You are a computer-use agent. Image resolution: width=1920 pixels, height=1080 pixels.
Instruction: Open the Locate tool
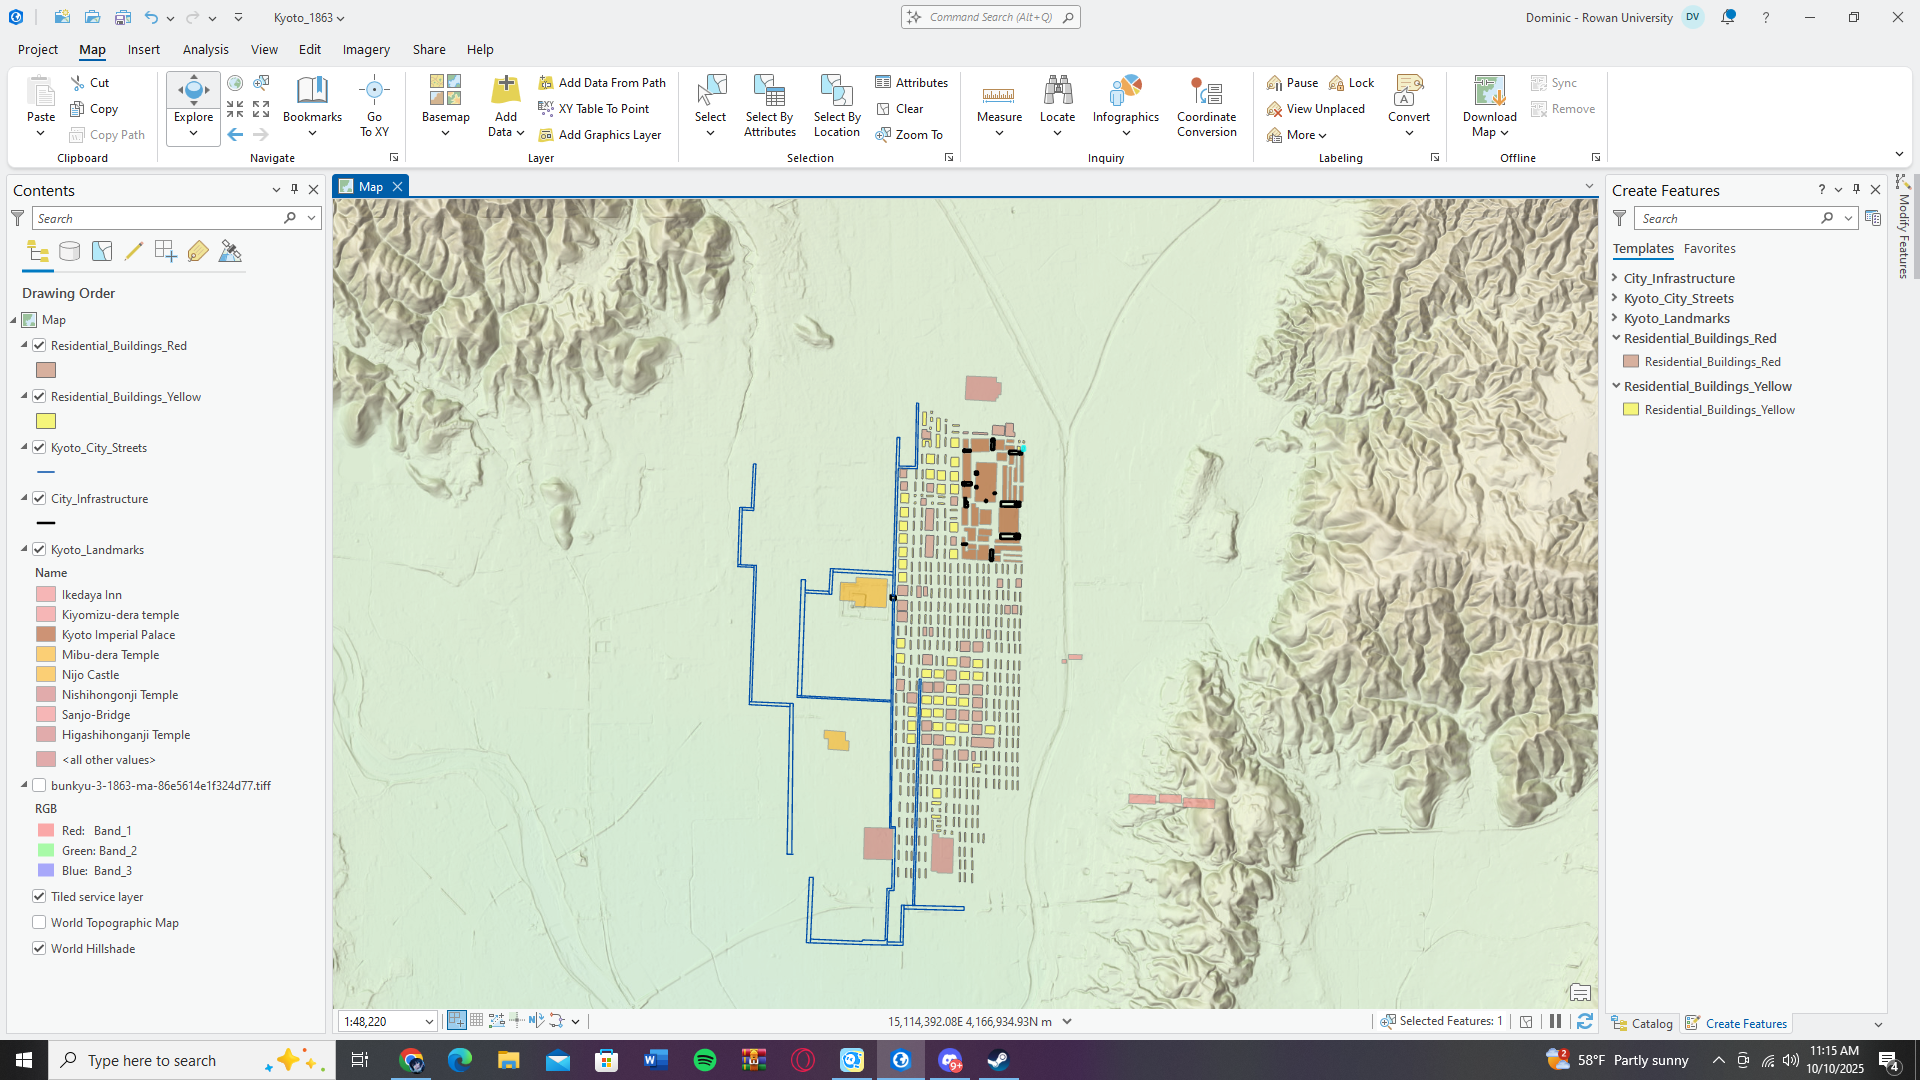[1057, 105]
